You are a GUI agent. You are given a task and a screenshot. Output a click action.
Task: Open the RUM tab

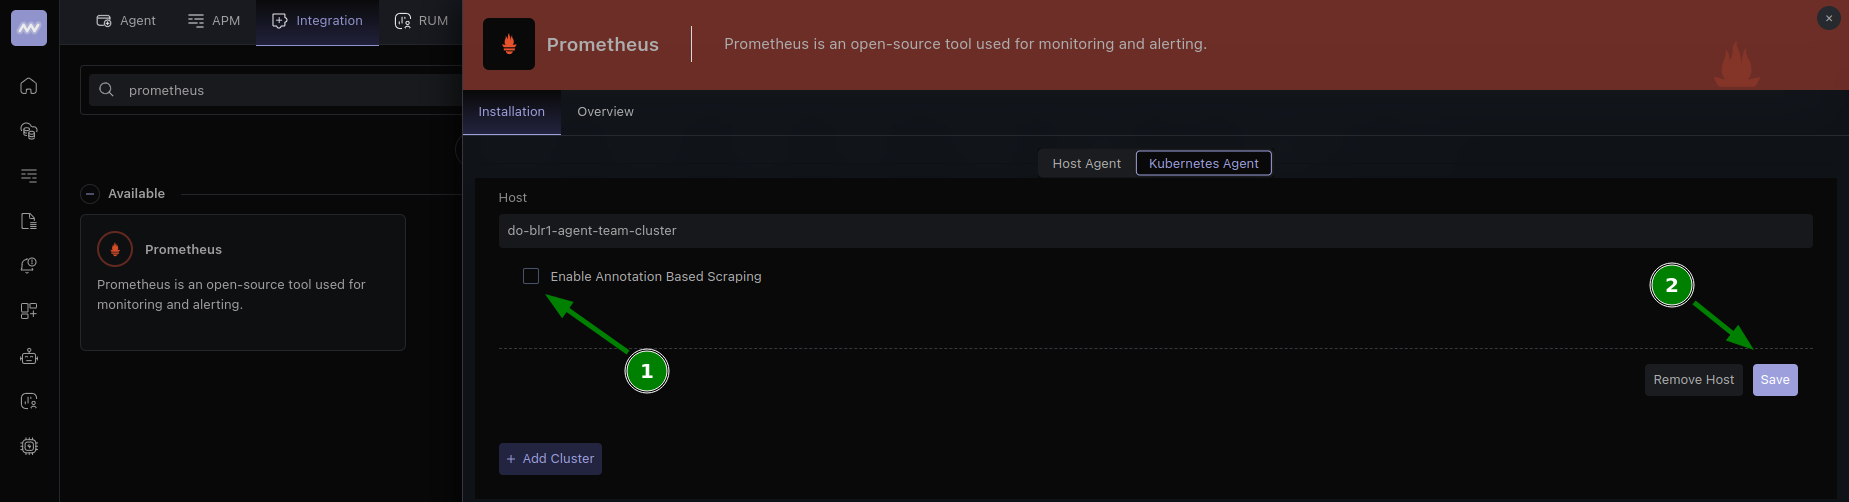pos(421,21)
